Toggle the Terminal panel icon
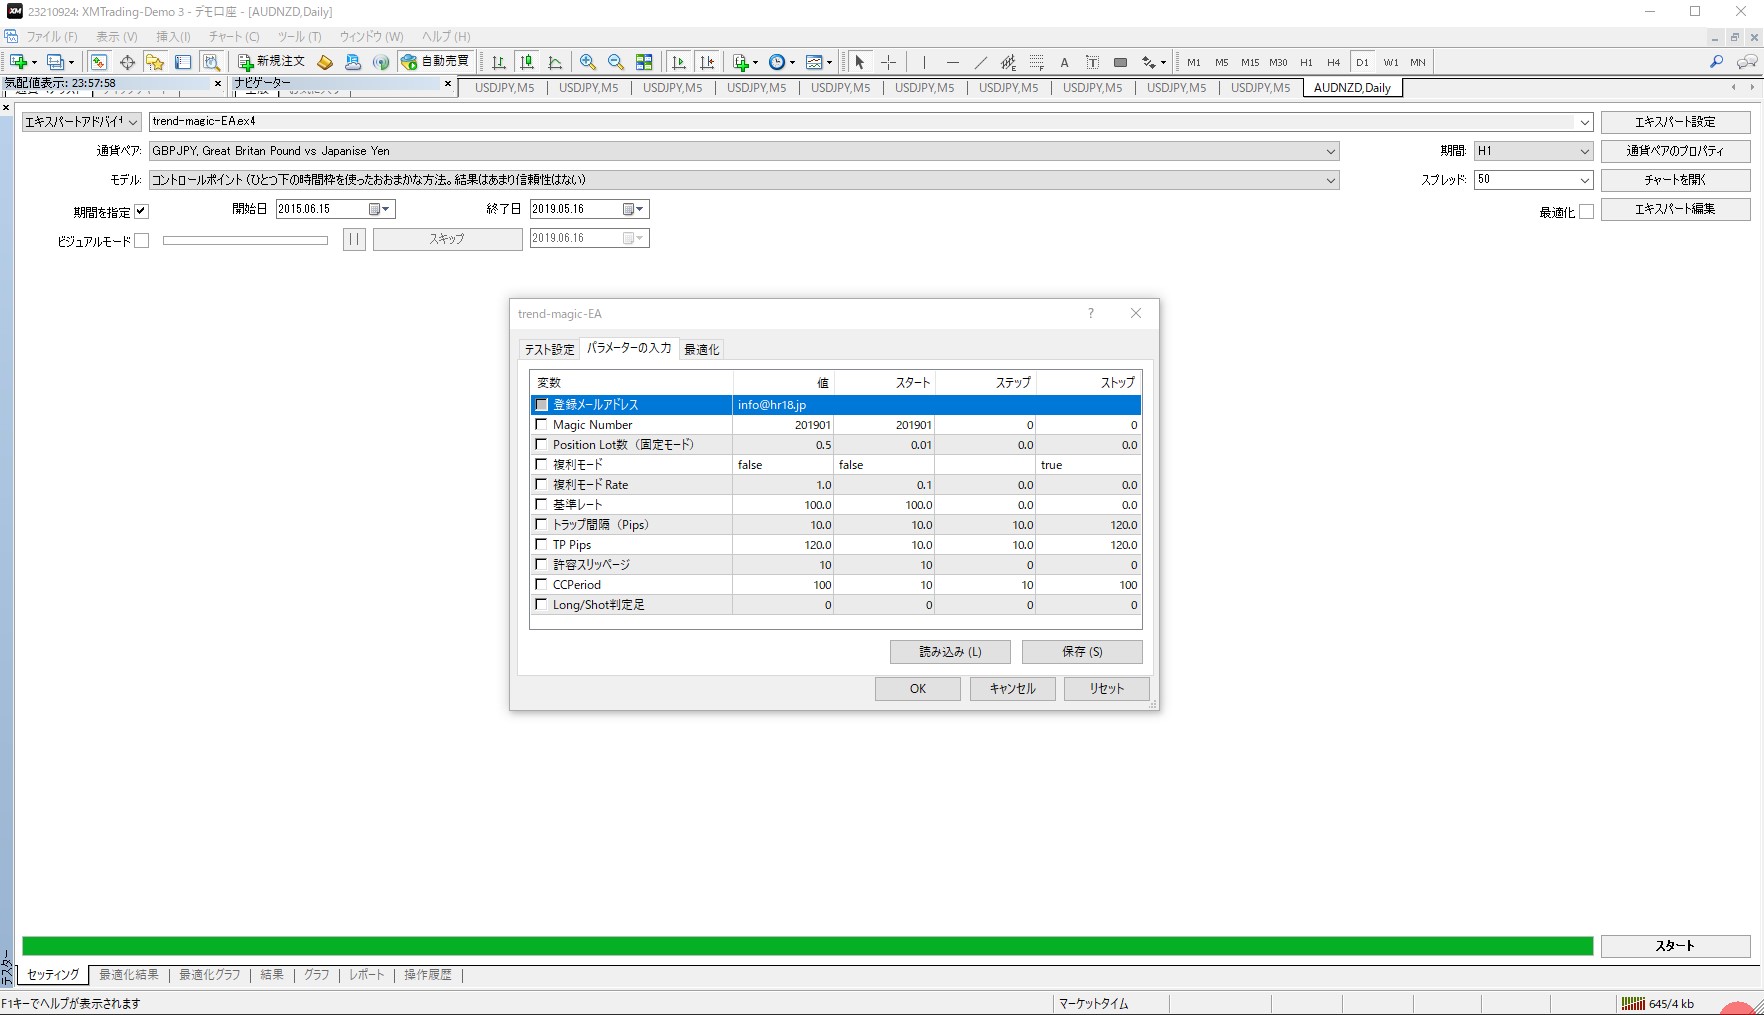1764x1015 pixels. coord(183,62)
